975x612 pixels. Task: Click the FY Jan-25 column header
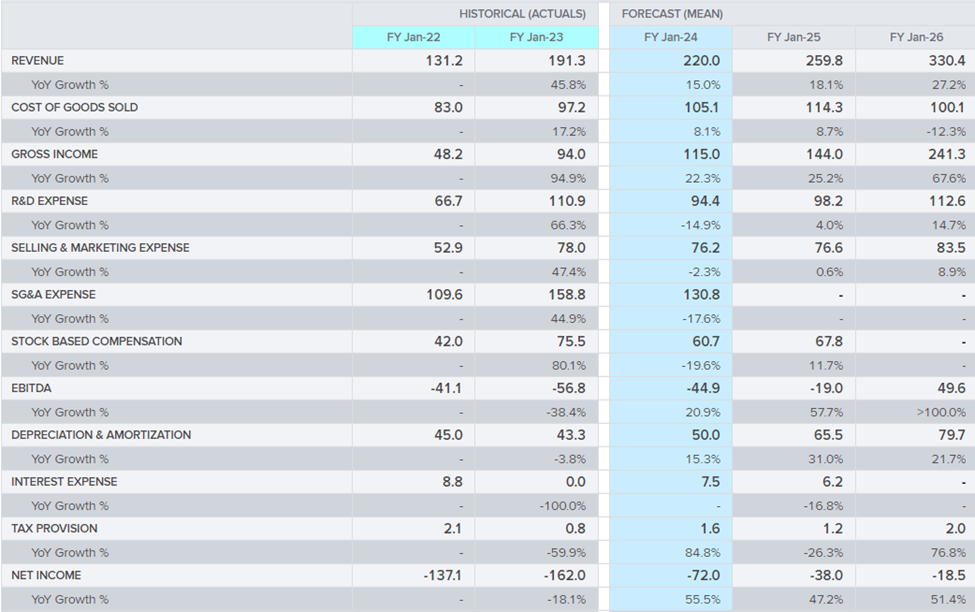pyautogui.click(x=794, y=37)
